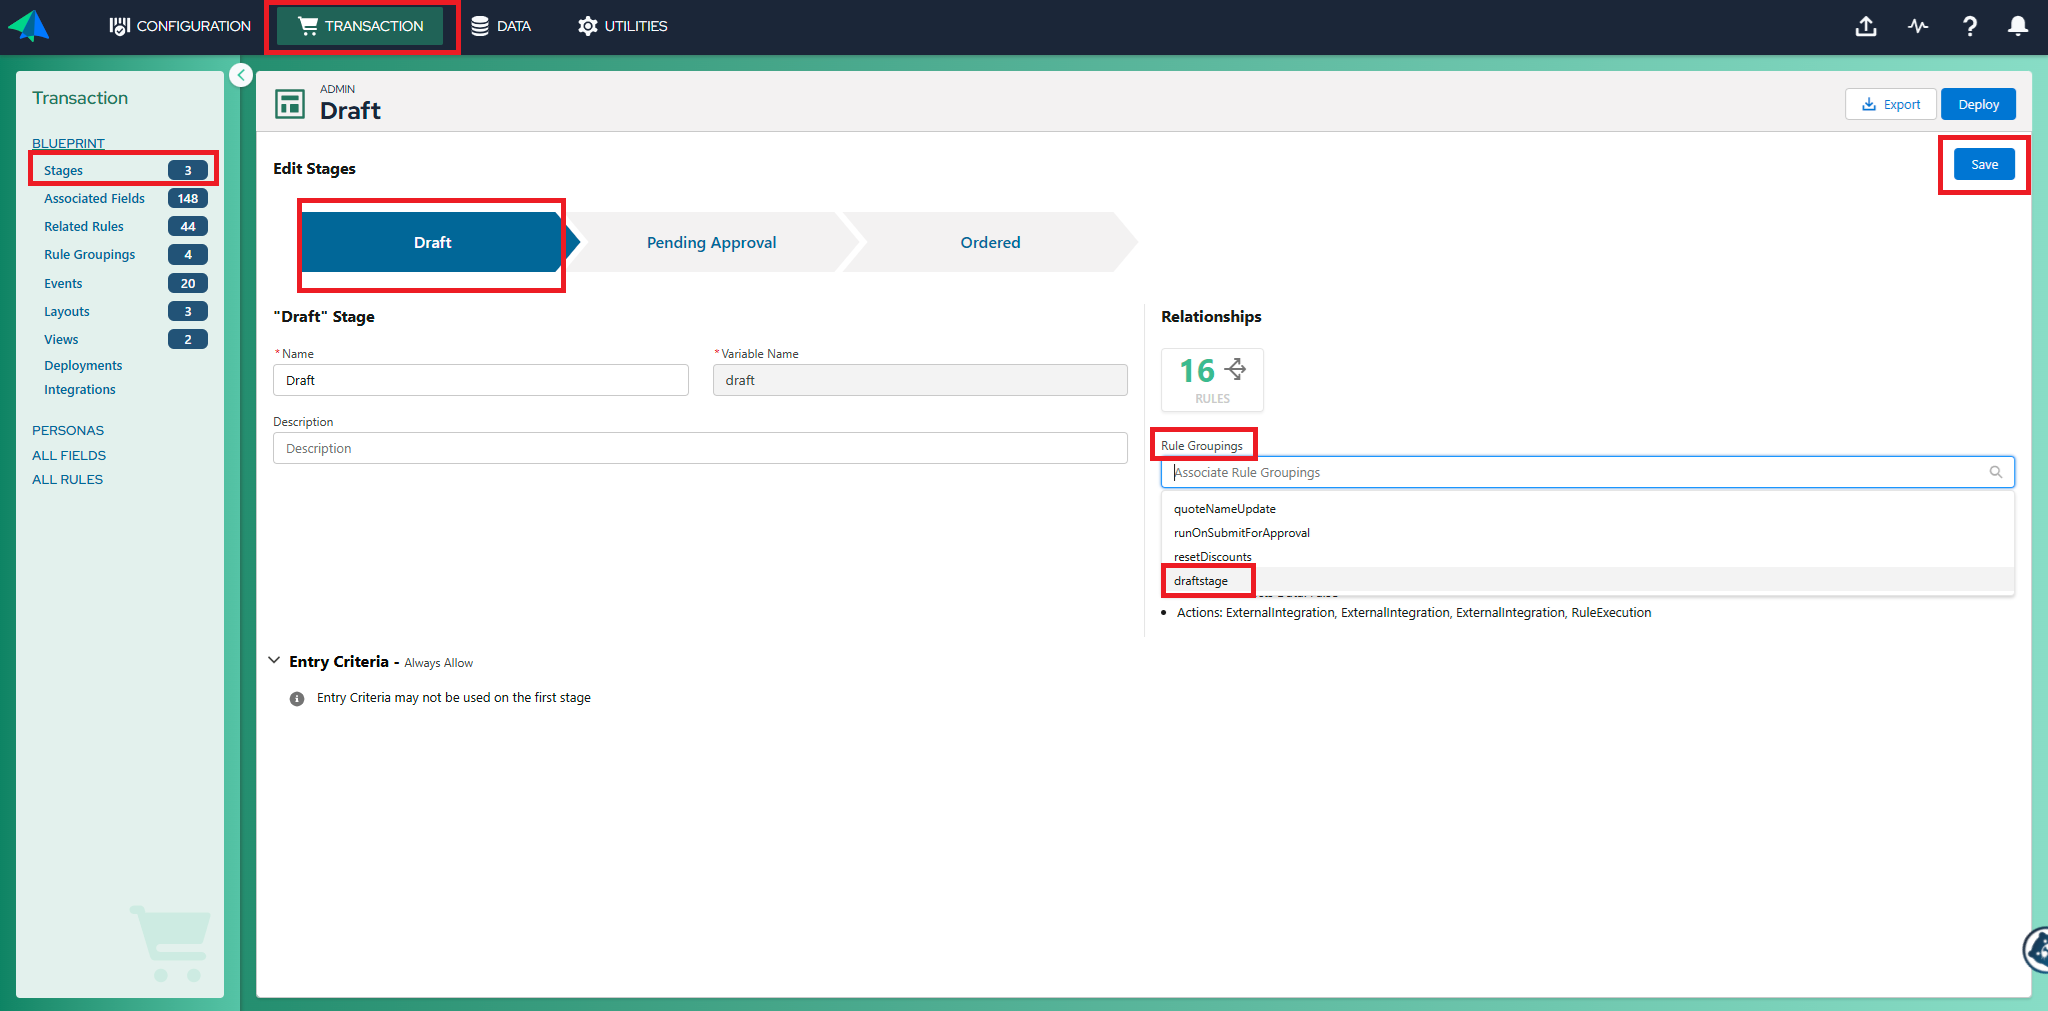Open Views section
2048x1011 pixels.
coord(61,340)
